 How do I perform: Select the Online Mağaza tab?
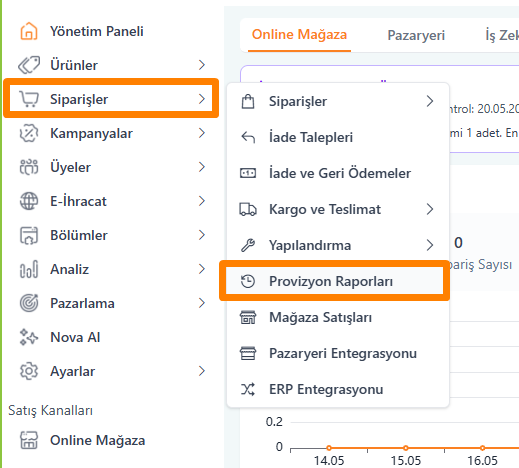299,35
